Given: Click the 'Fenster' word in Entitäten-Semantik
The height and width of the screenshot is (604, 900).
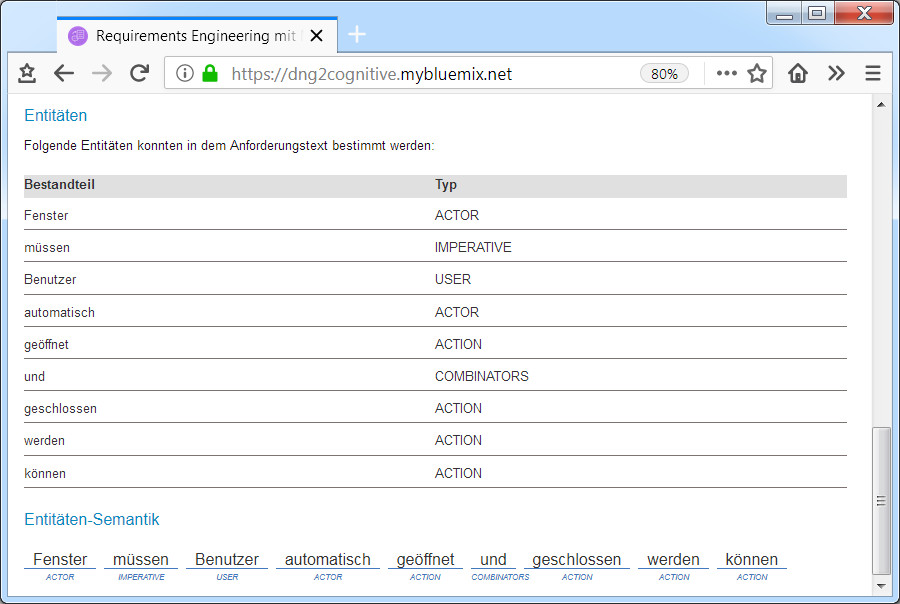Looking at the screenshot, I should pos(60,559).
